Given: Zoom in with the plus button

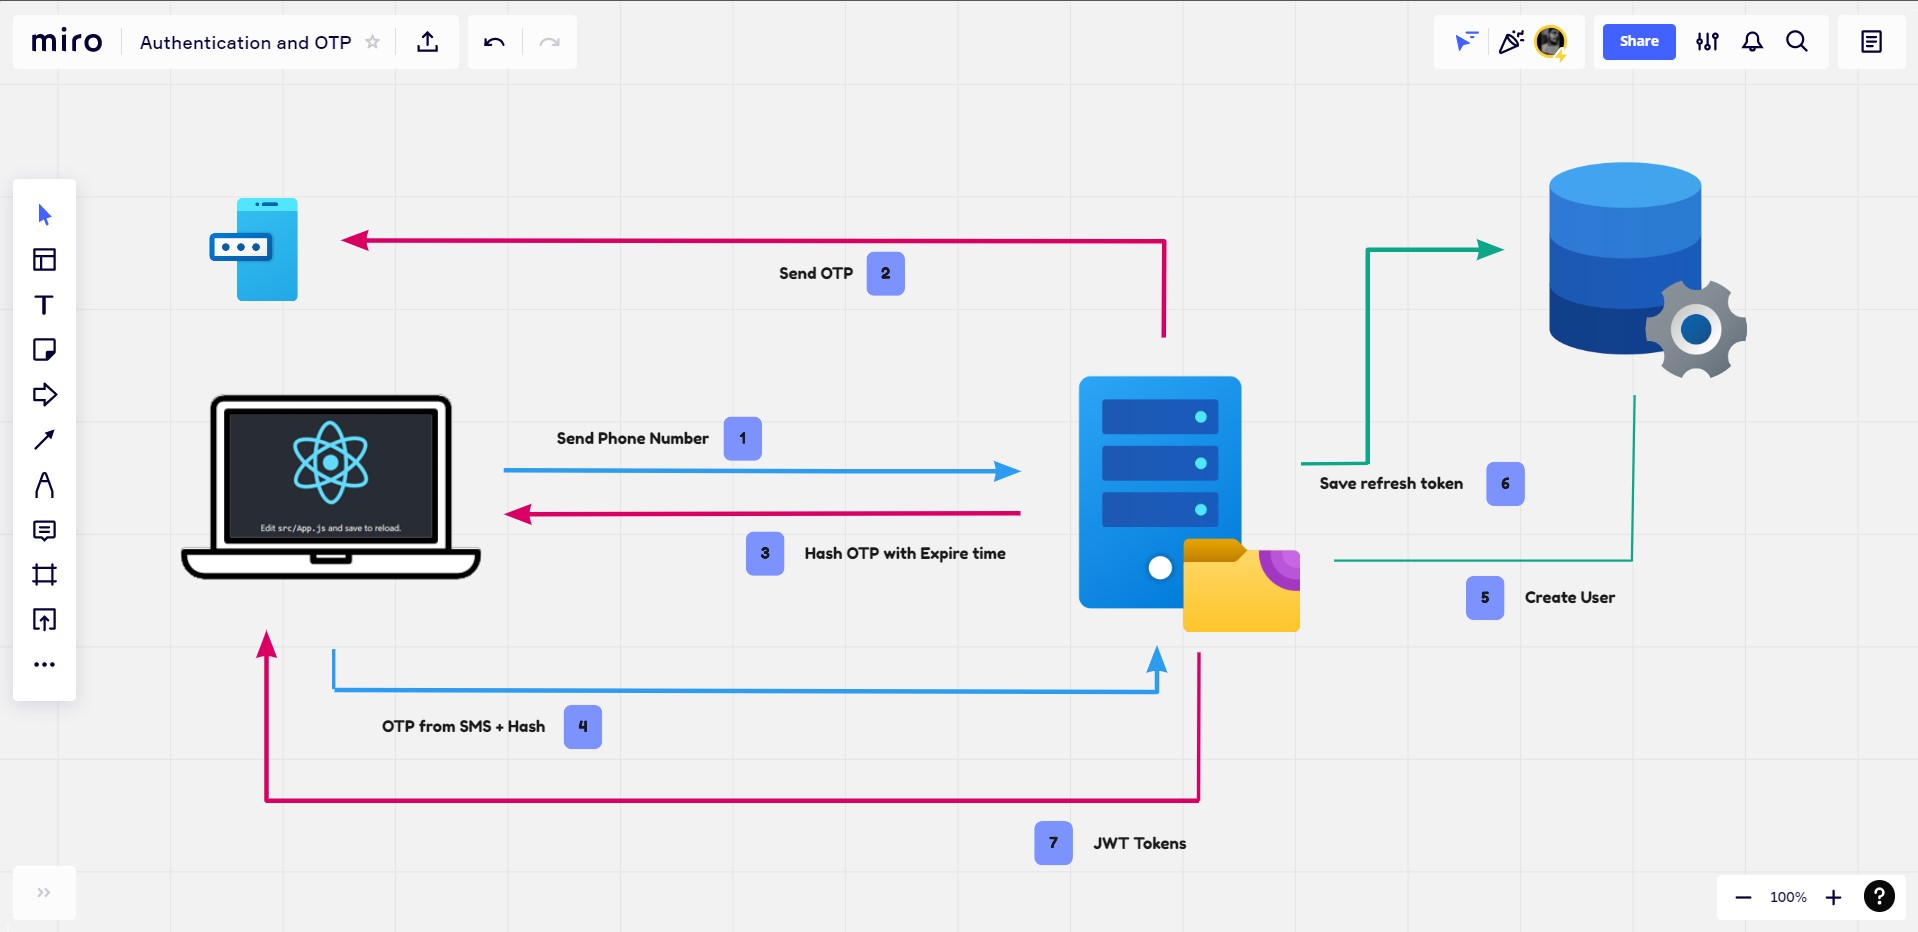Looking at the screenshot, I should [1833, 897].
